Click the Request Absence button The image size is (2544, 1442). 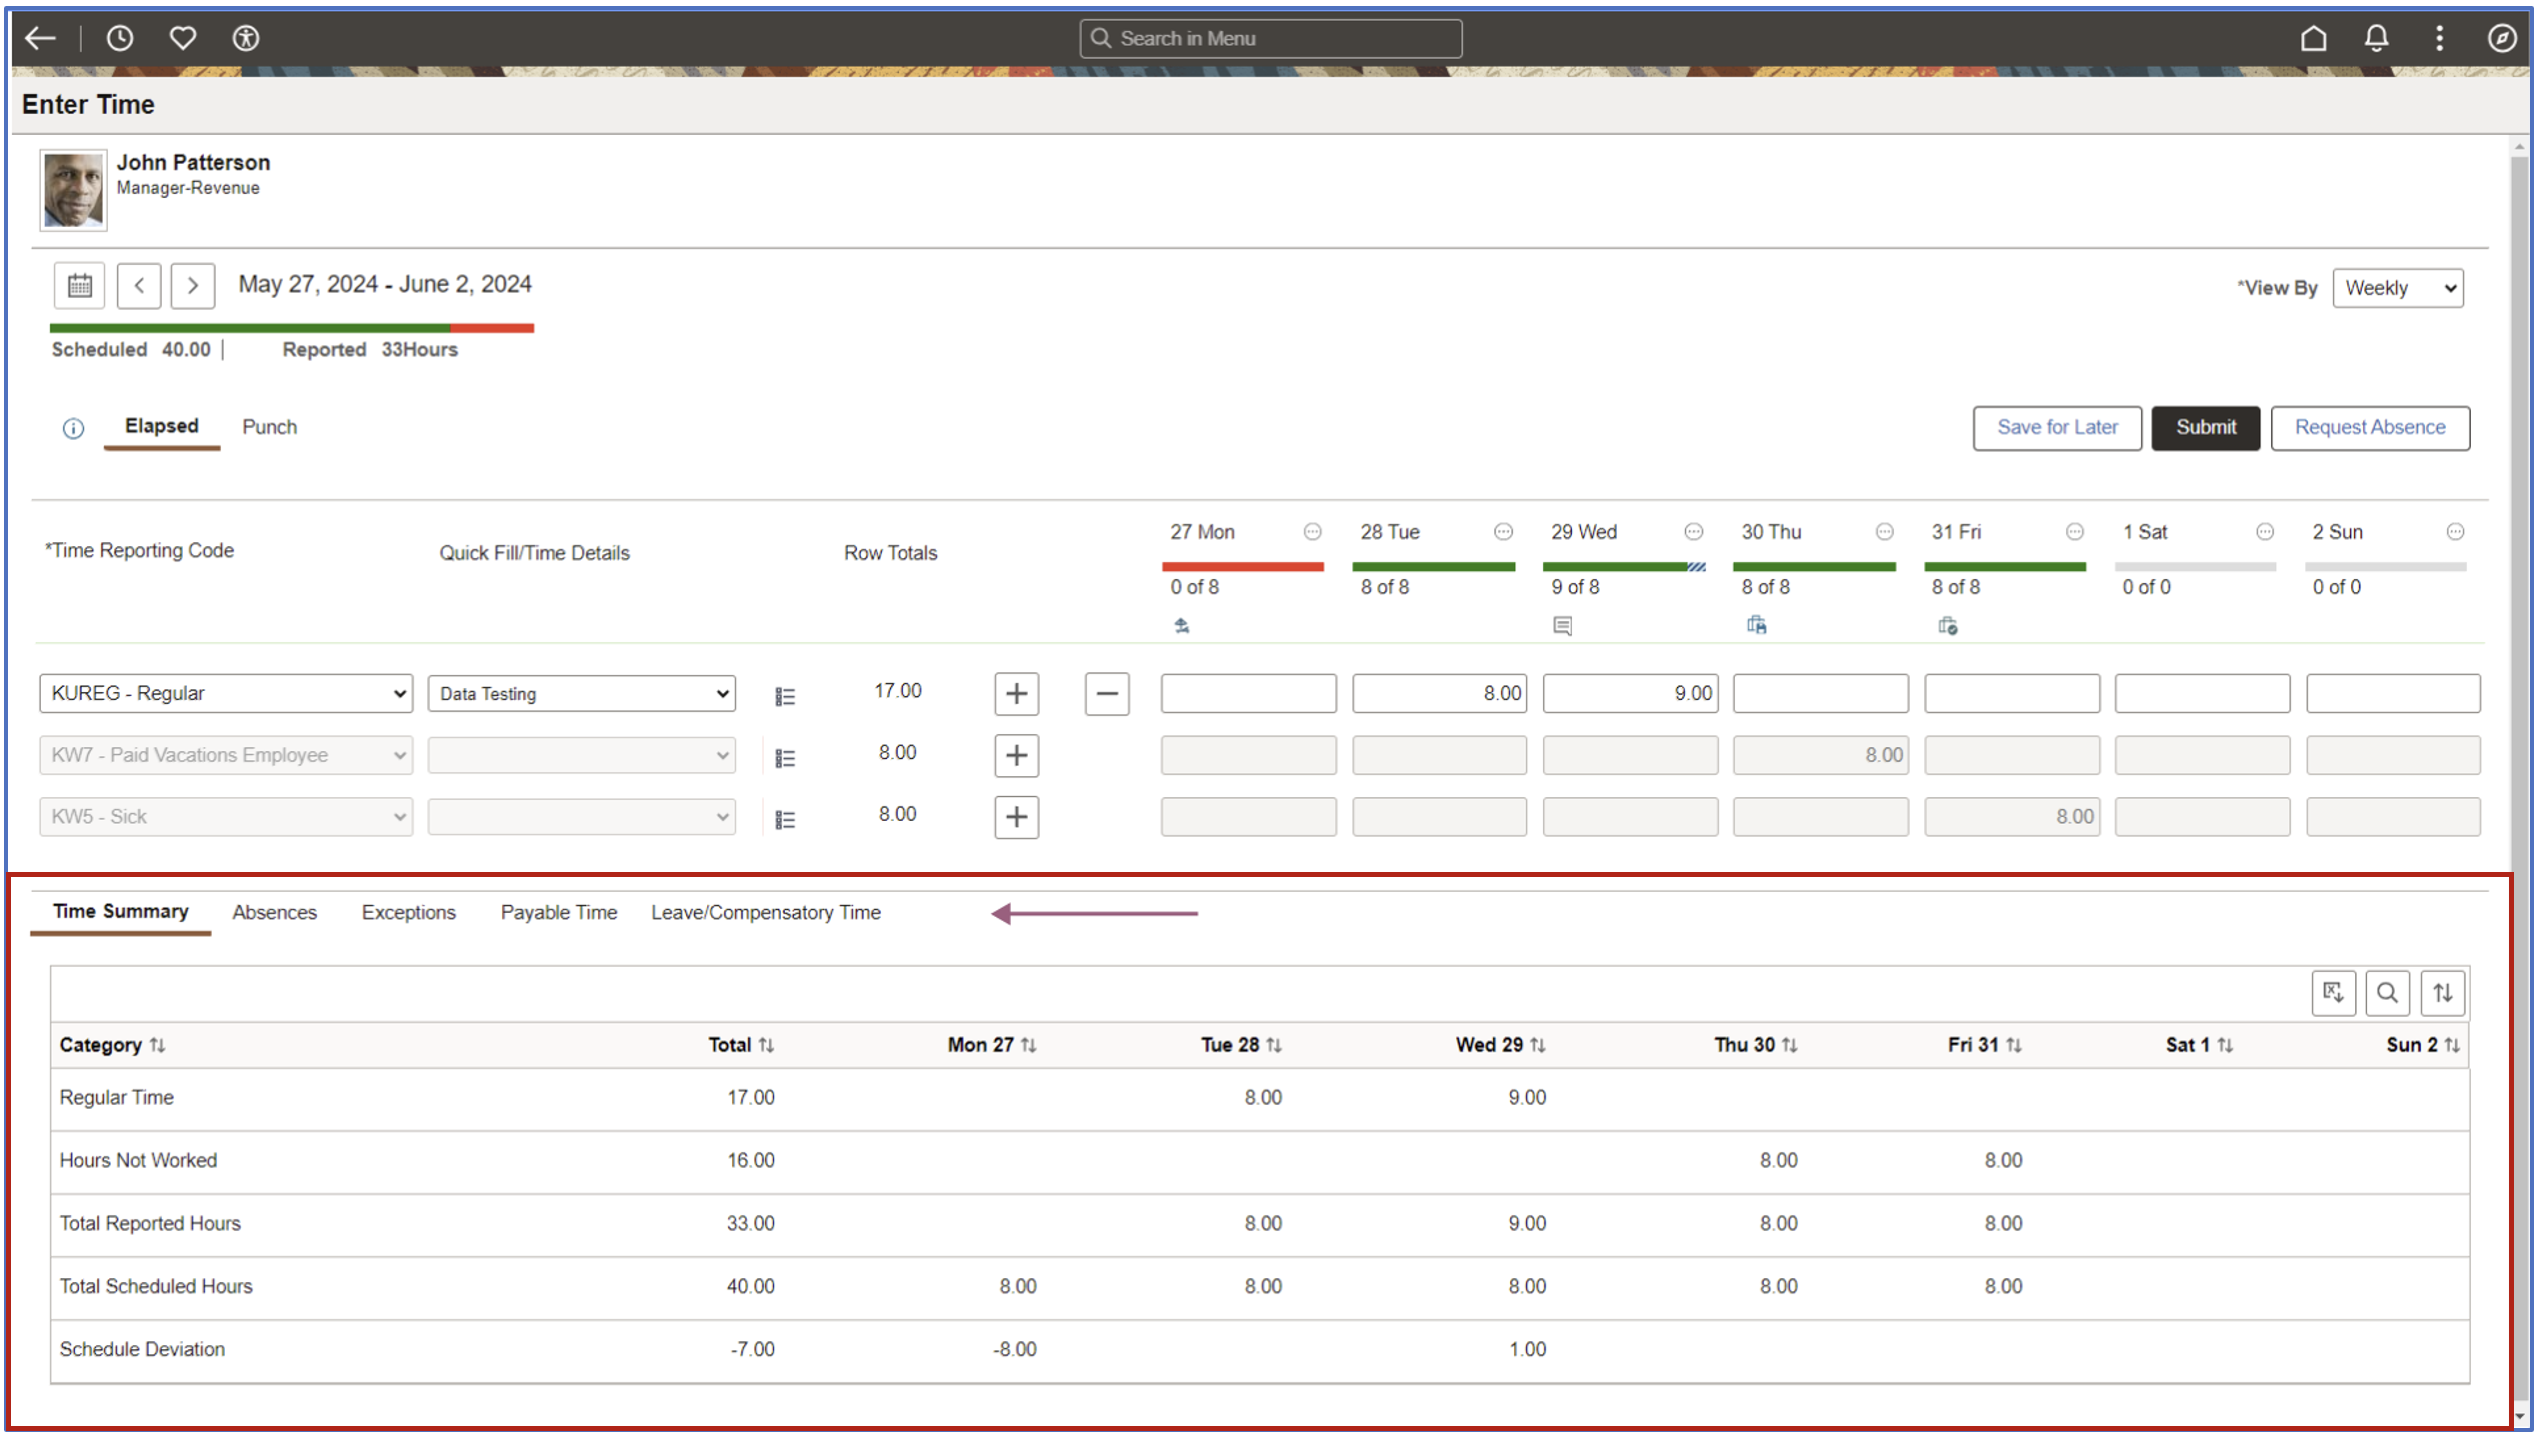(2369, 428)
